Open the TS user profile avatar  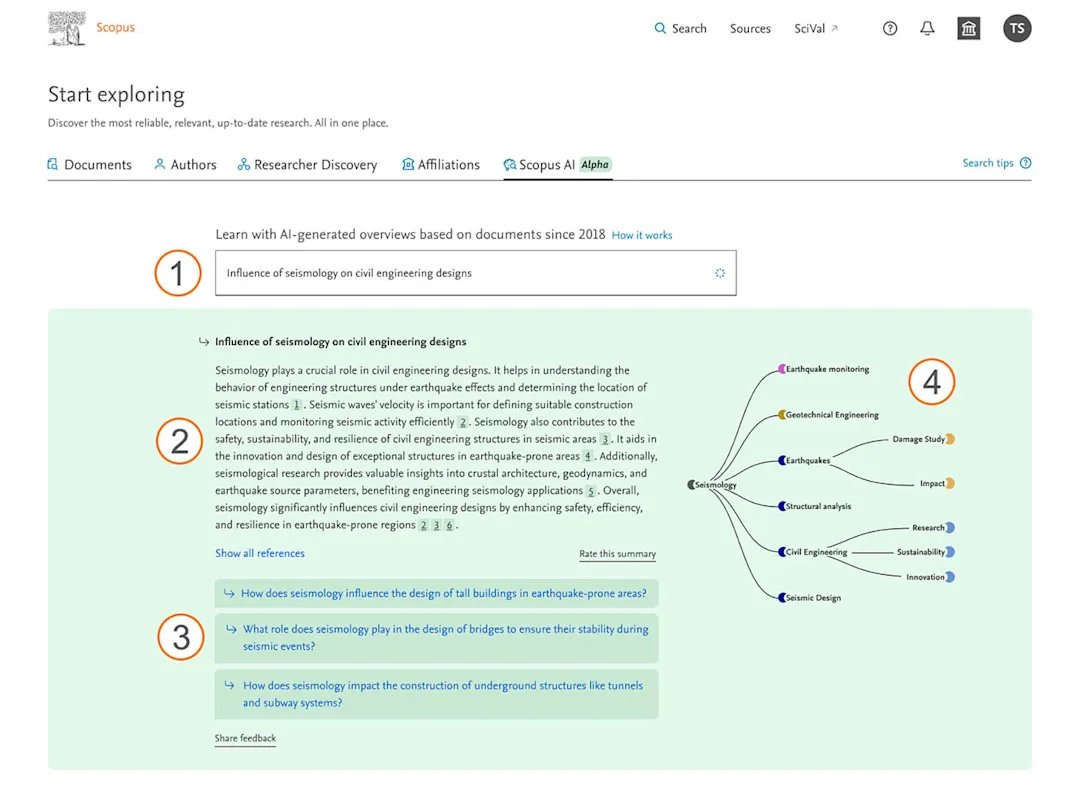[x=1017, y=28]
